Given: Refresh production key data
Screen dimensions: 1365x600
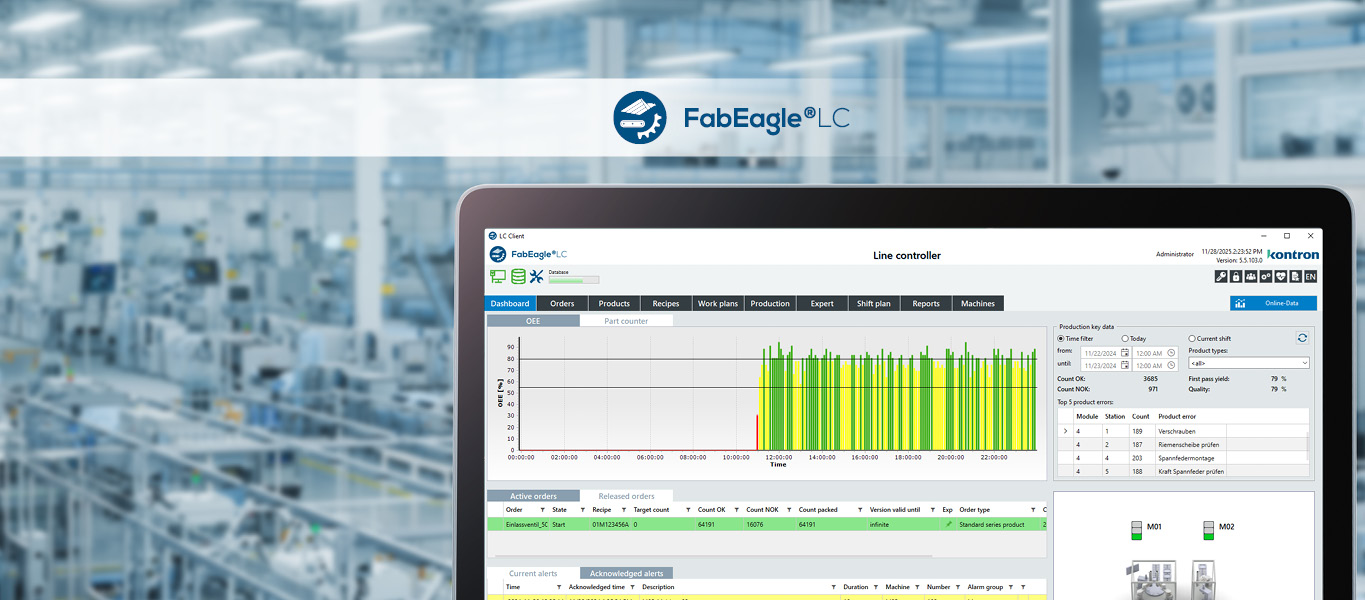Looking at the screenshot, I should pyautogui.click(x=1302, y=338).
